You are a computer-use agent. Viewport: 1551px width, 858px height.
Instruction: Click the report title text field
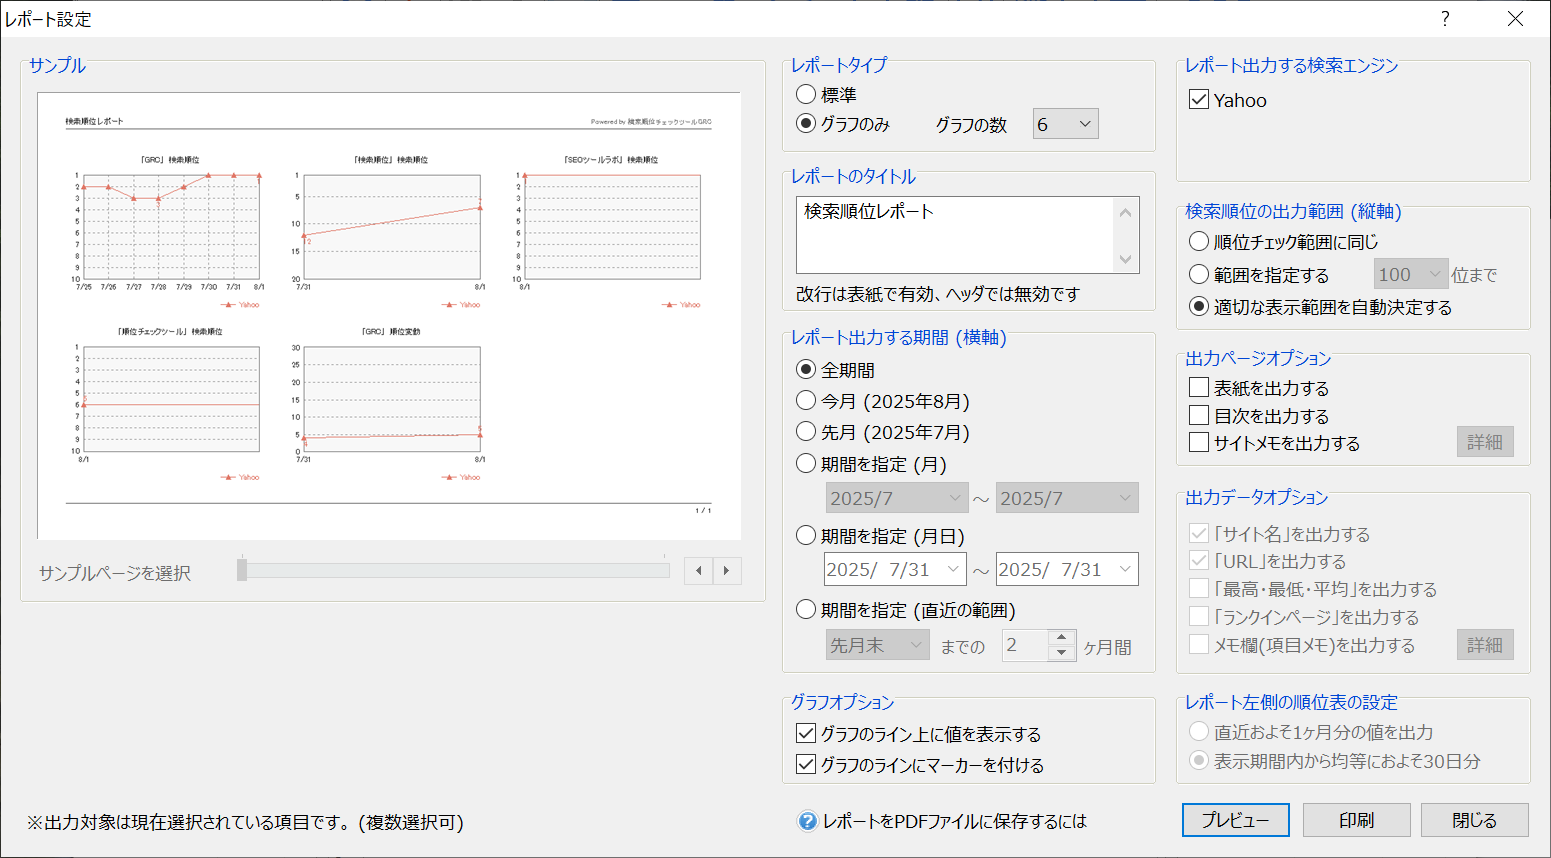point(955,234)
